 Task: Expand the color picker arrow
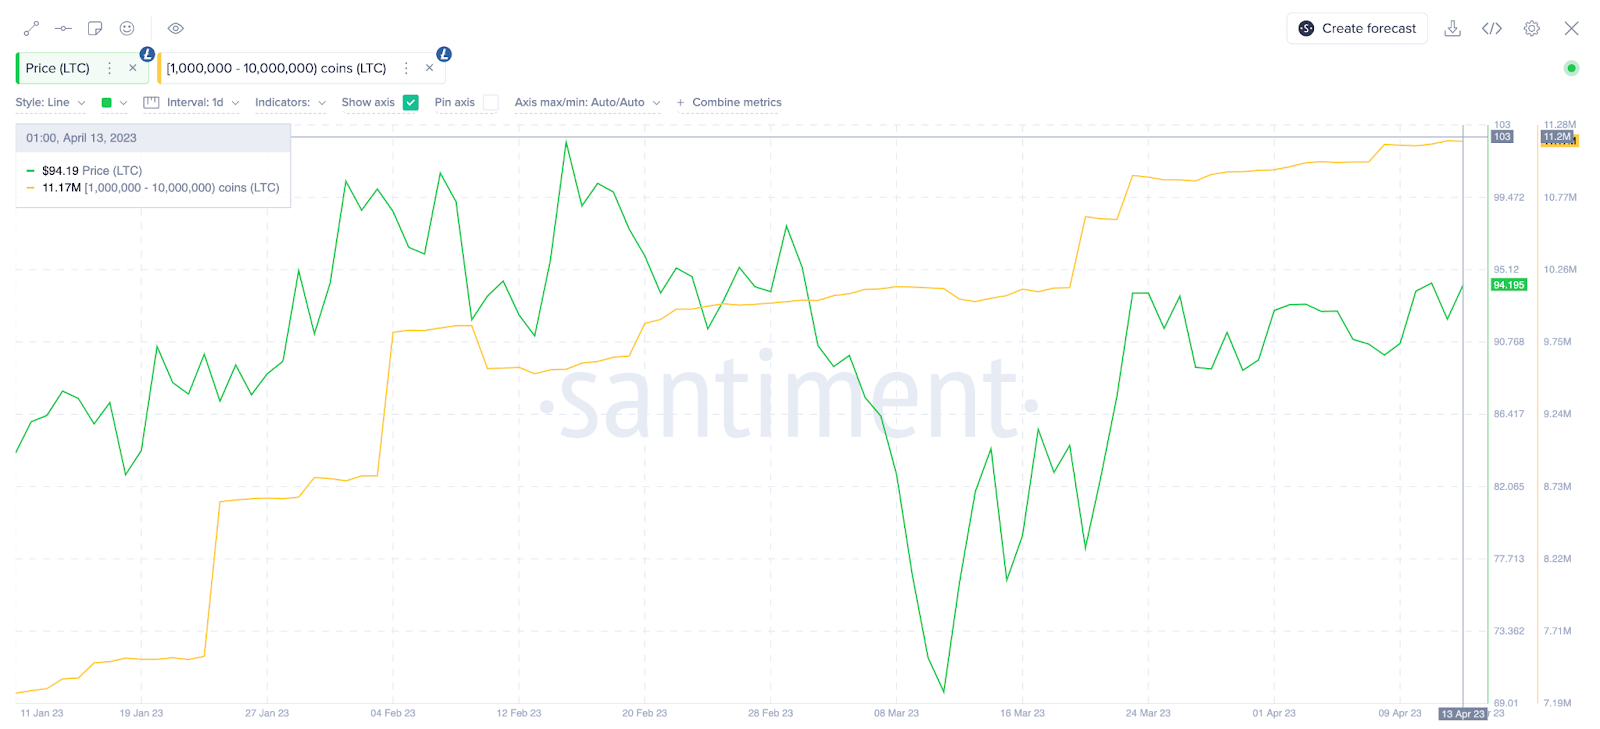click(123, 103)
